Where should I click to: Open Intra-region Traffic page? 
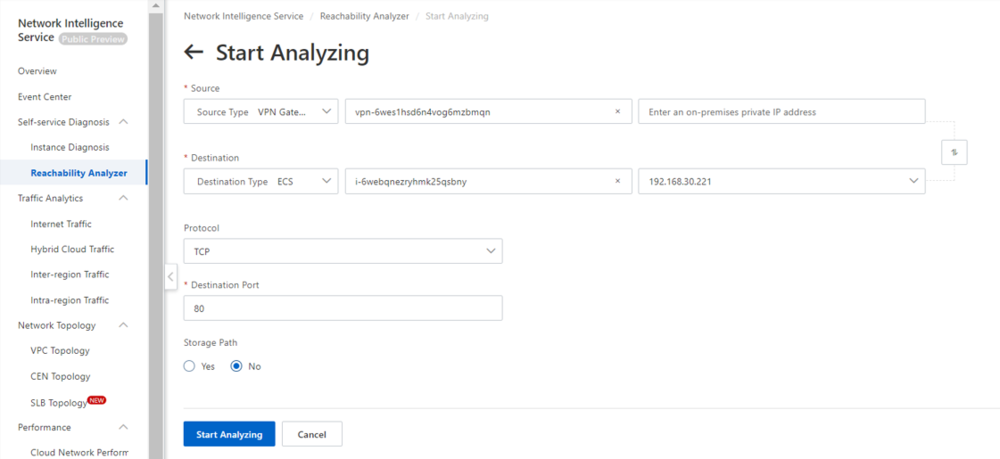[70, 300]
